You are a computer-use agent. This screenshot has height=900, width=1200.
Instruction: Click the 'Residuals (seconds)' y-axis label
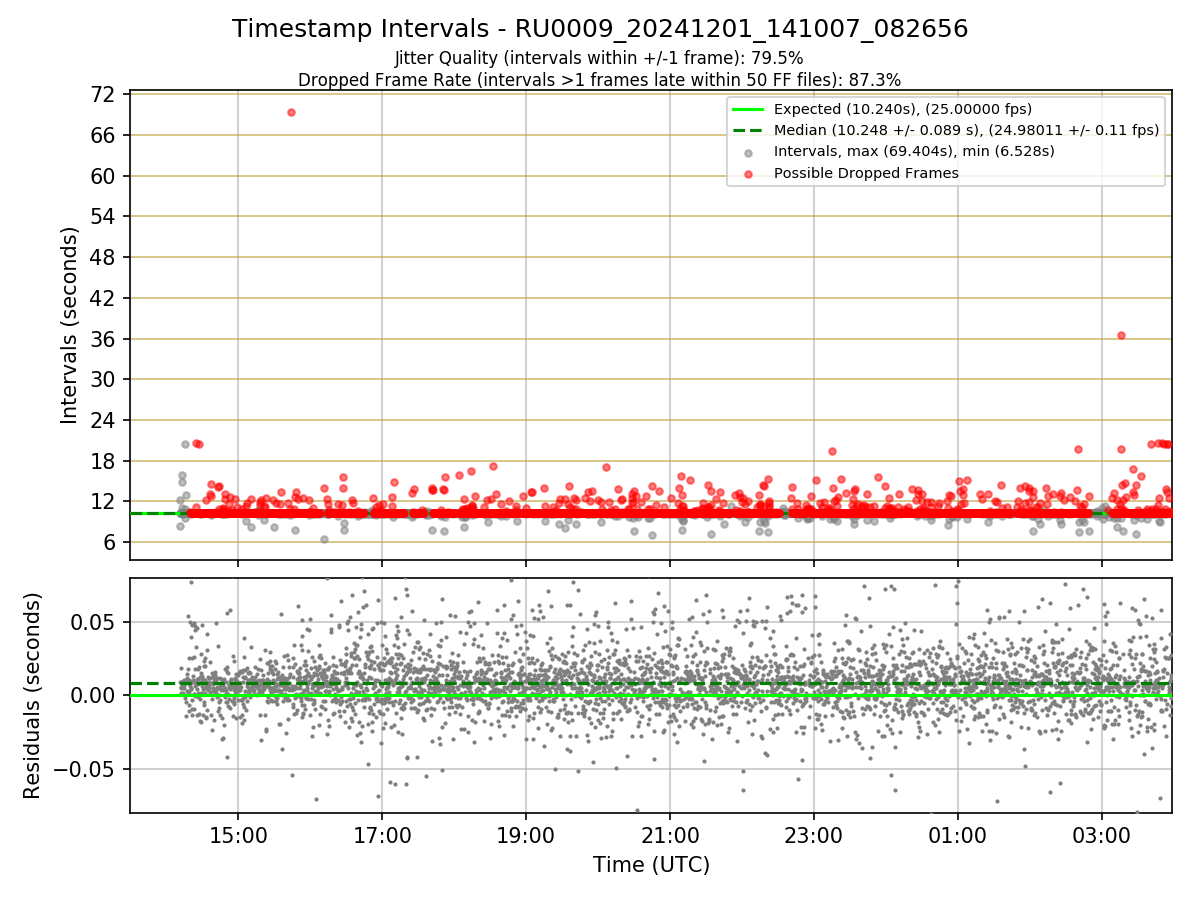(x=32, y=695)
